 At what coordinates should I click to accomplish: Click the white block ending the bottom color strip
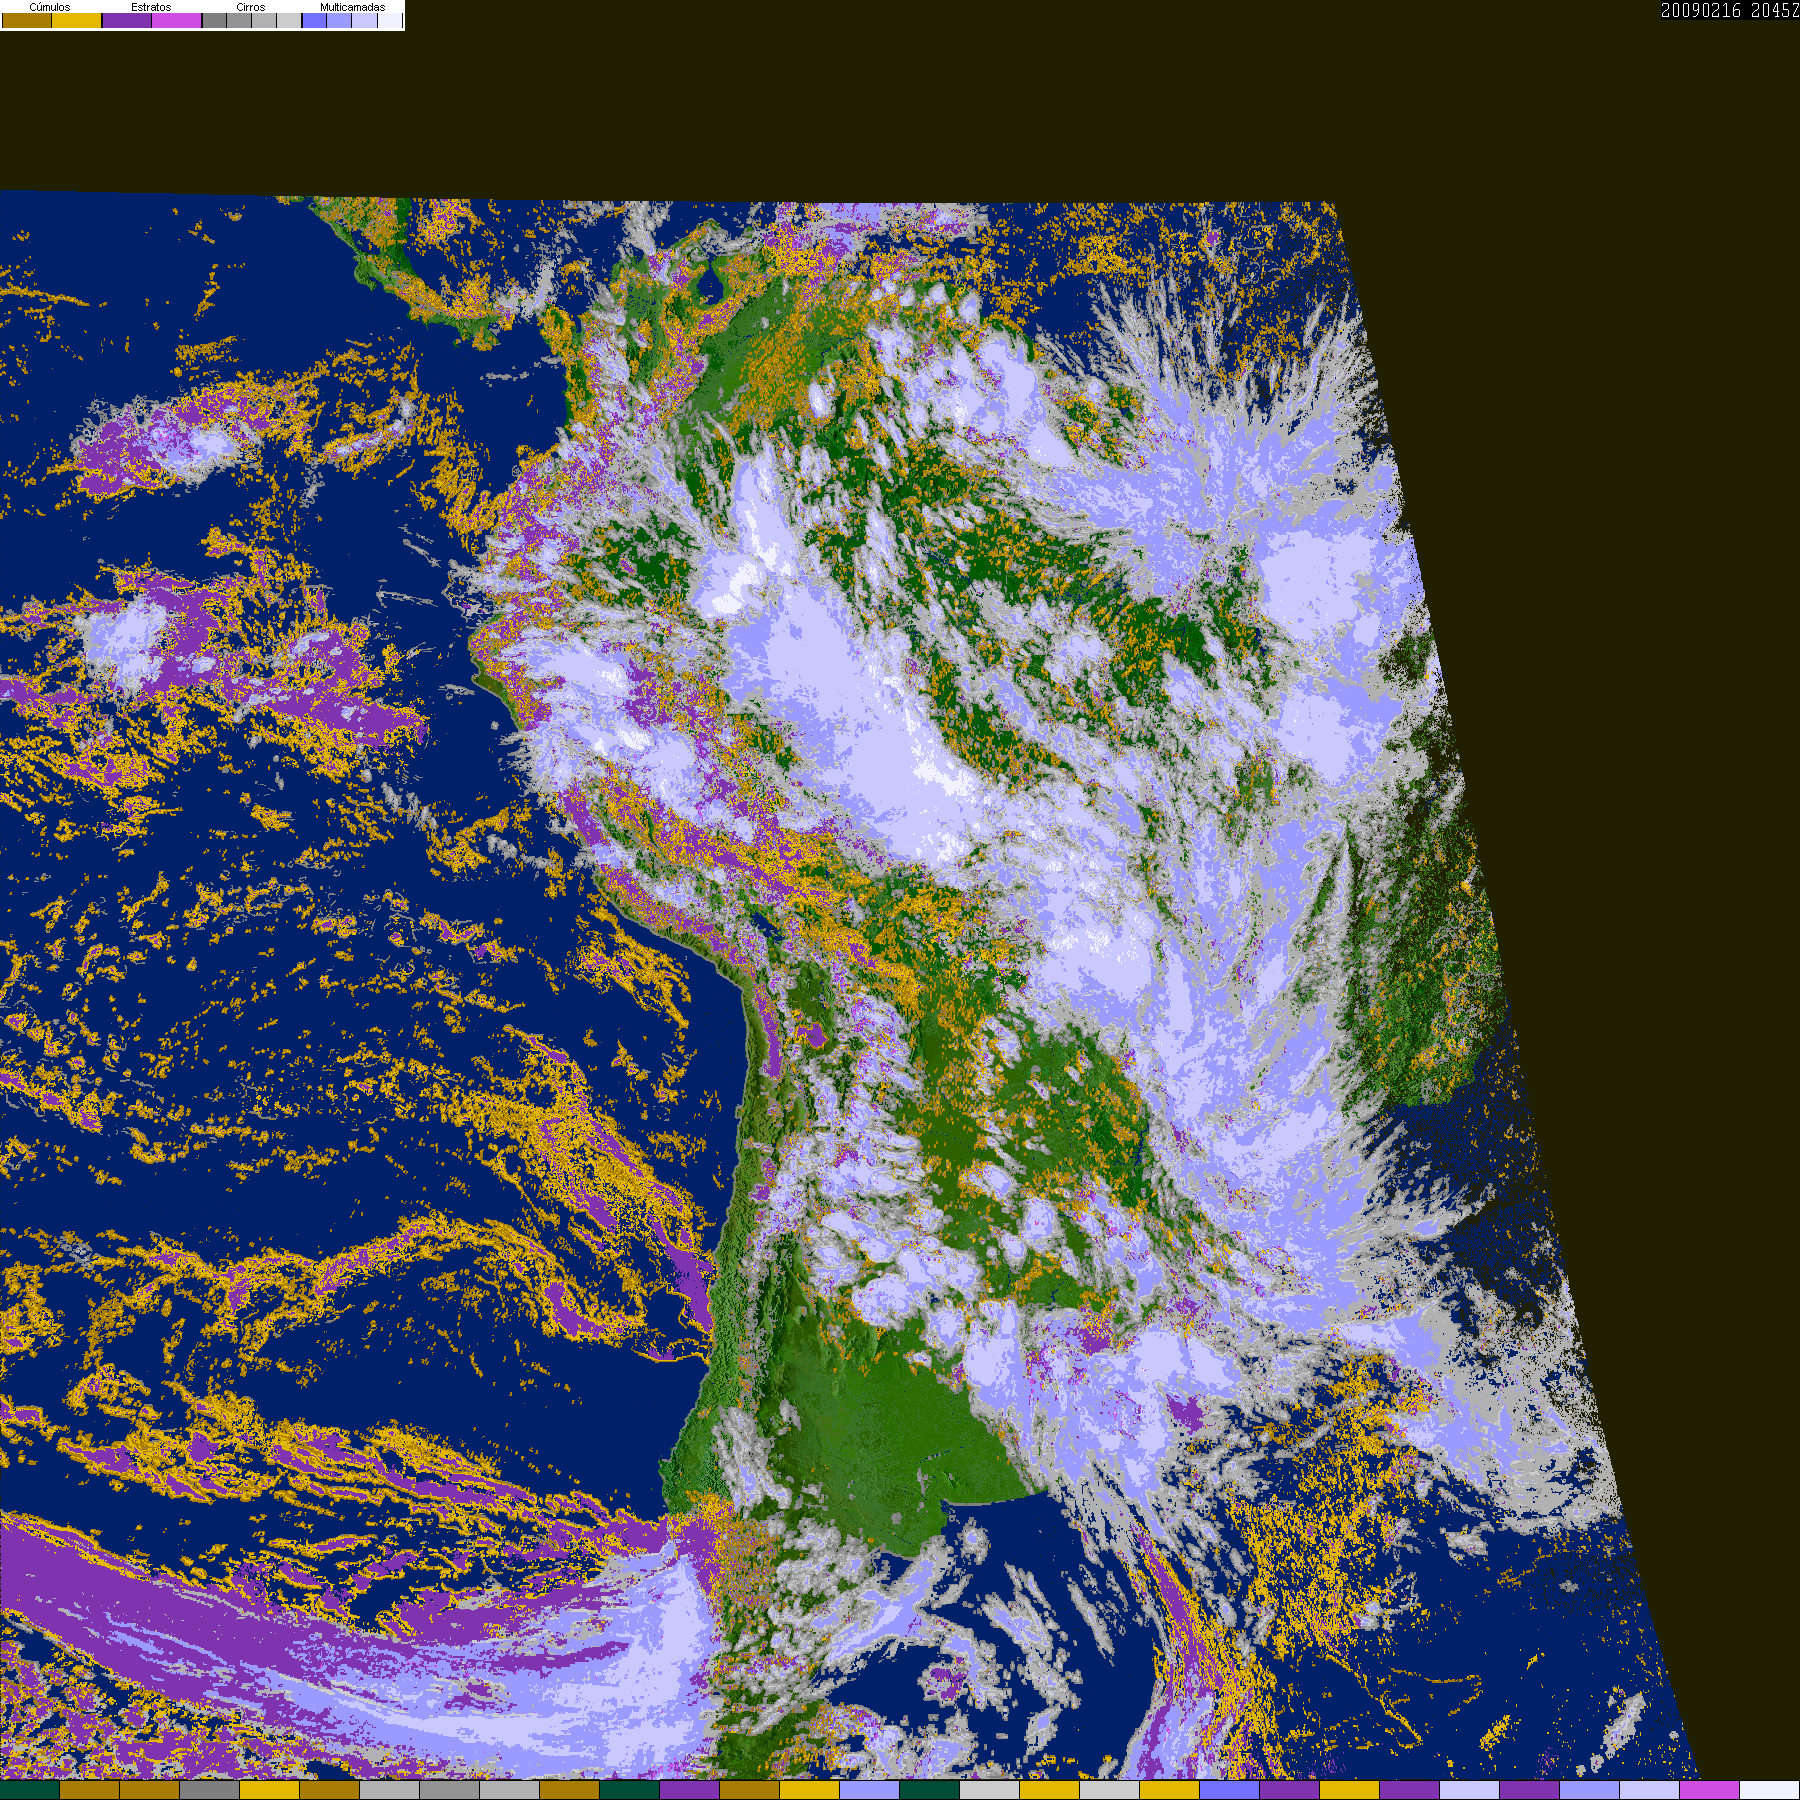[x=1770, y=1790]
